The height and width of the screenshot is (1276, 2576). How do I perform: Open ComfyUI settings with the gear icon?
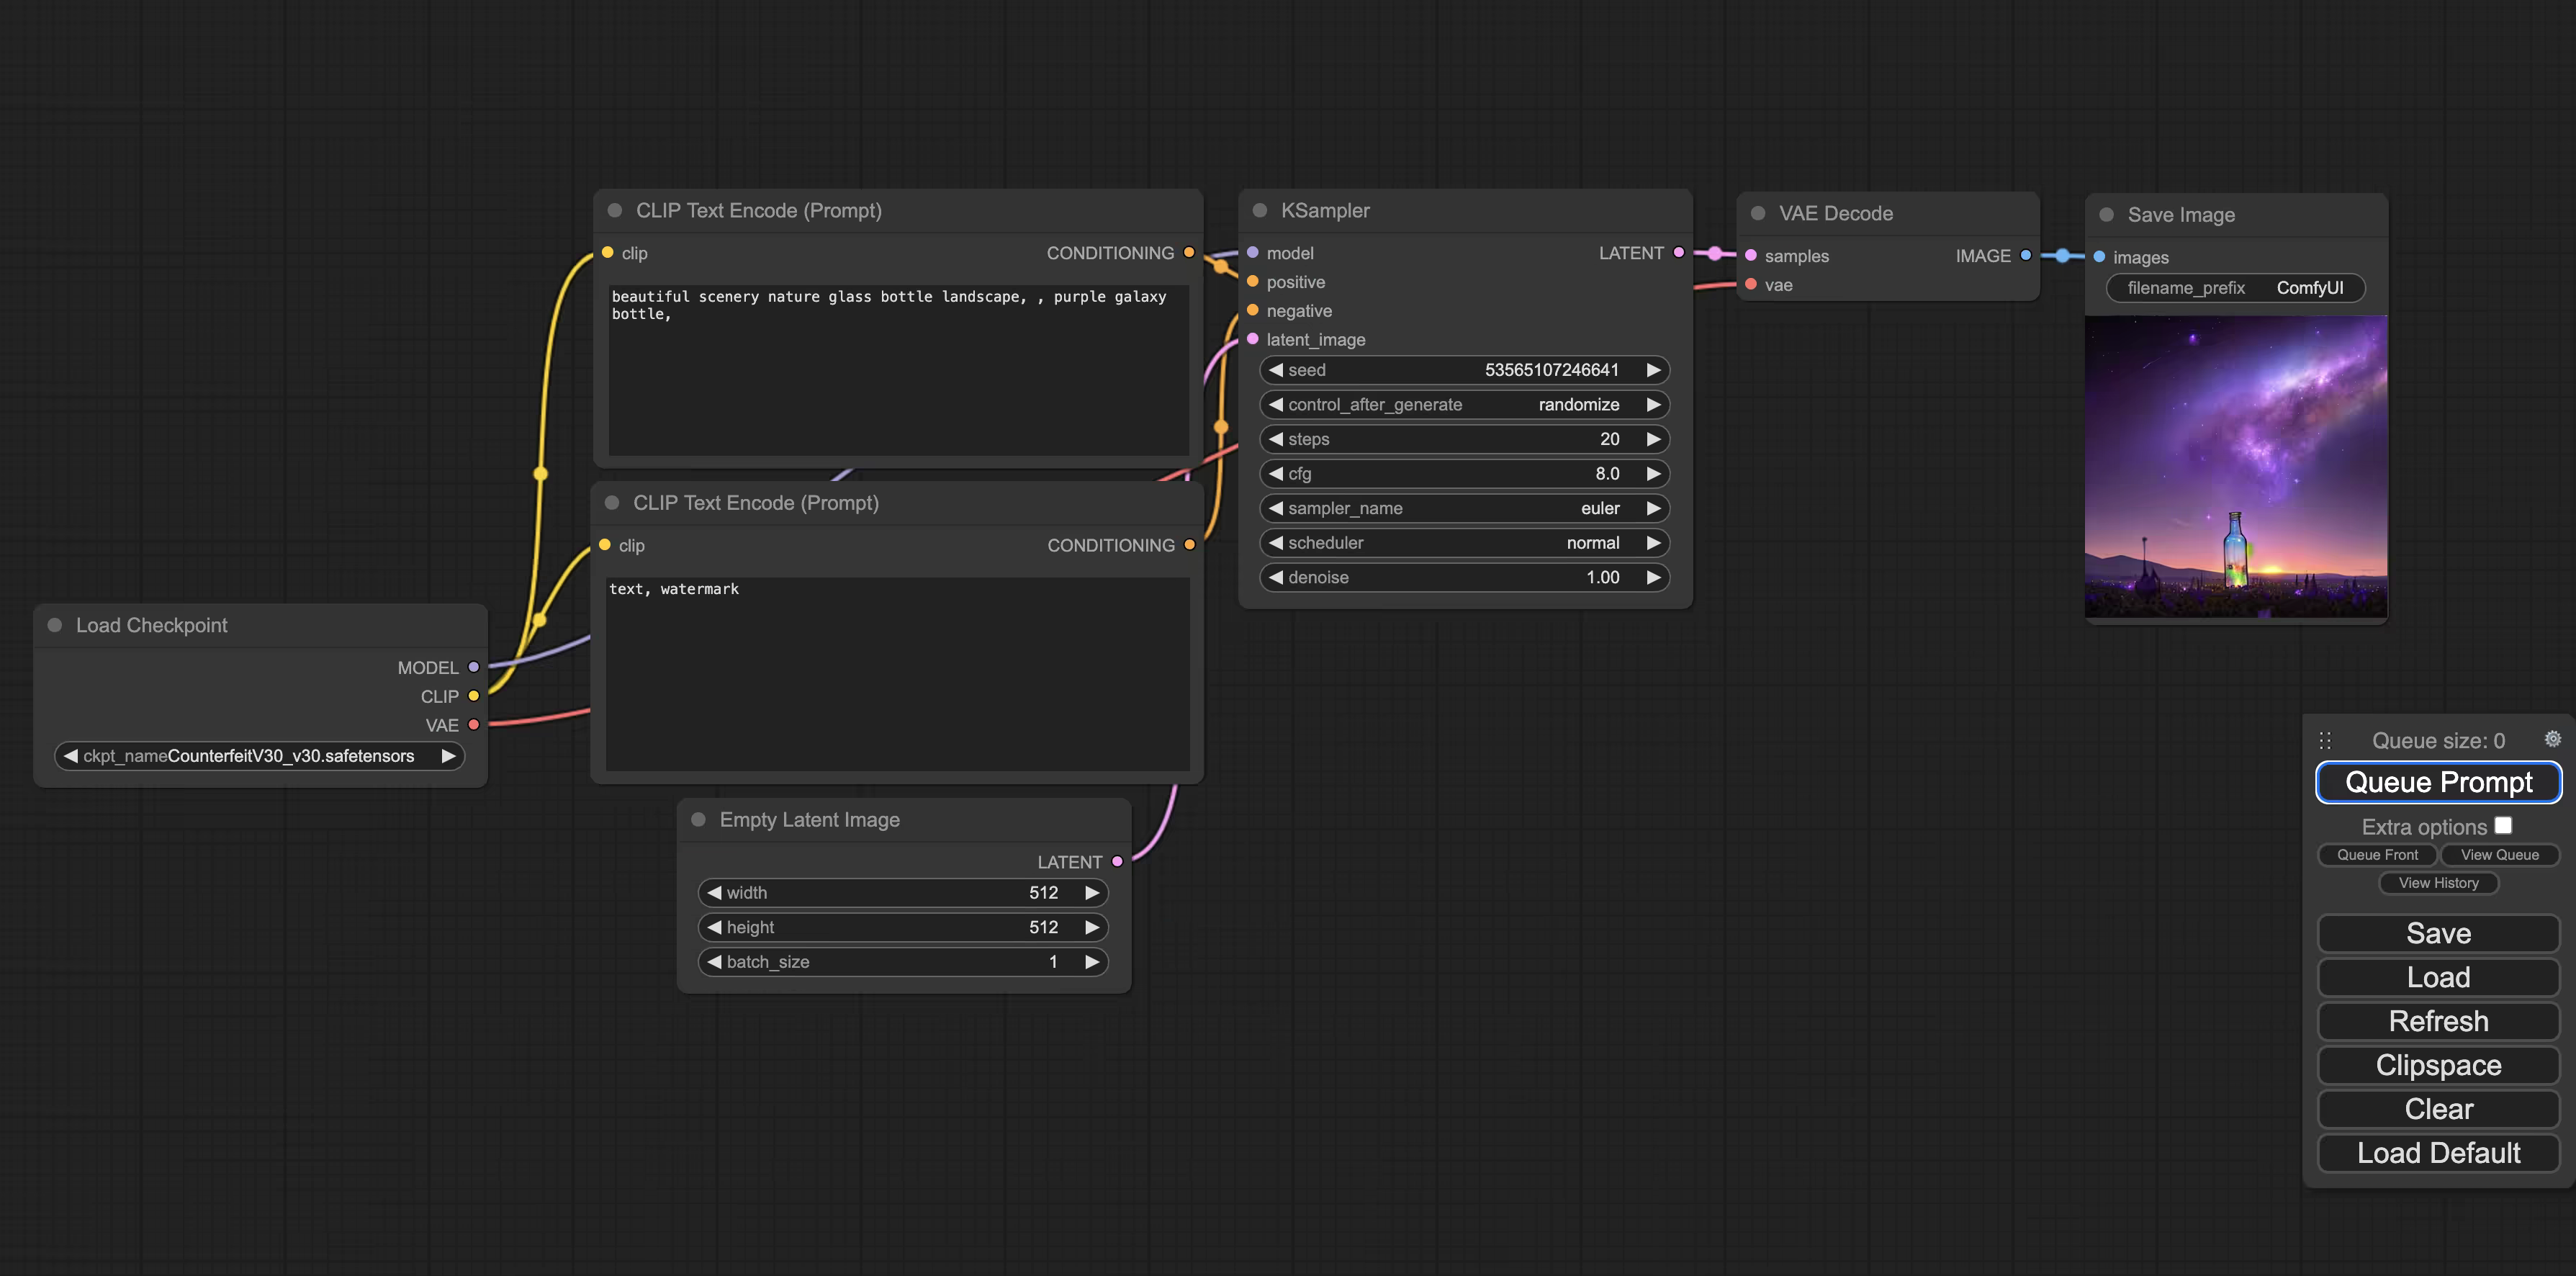(2553, 739)
